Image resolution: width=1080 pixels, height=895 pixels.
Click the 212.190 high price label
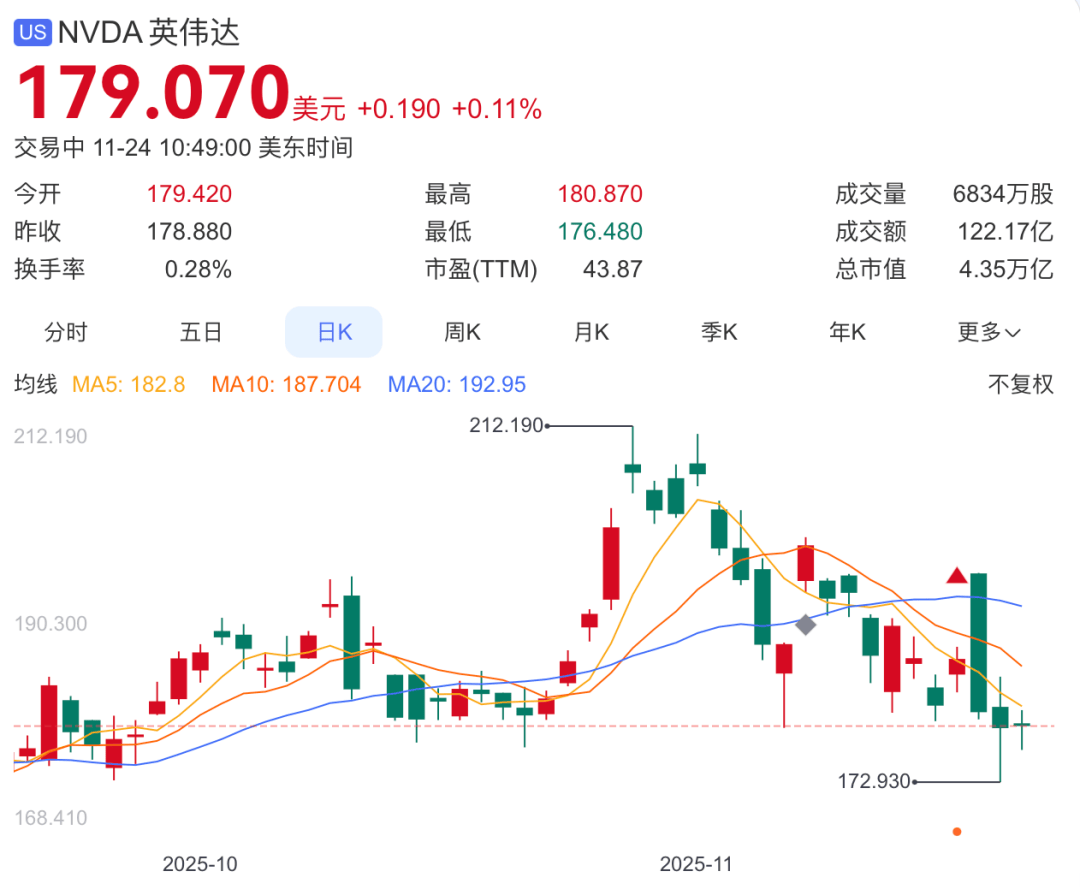[506, 425]
